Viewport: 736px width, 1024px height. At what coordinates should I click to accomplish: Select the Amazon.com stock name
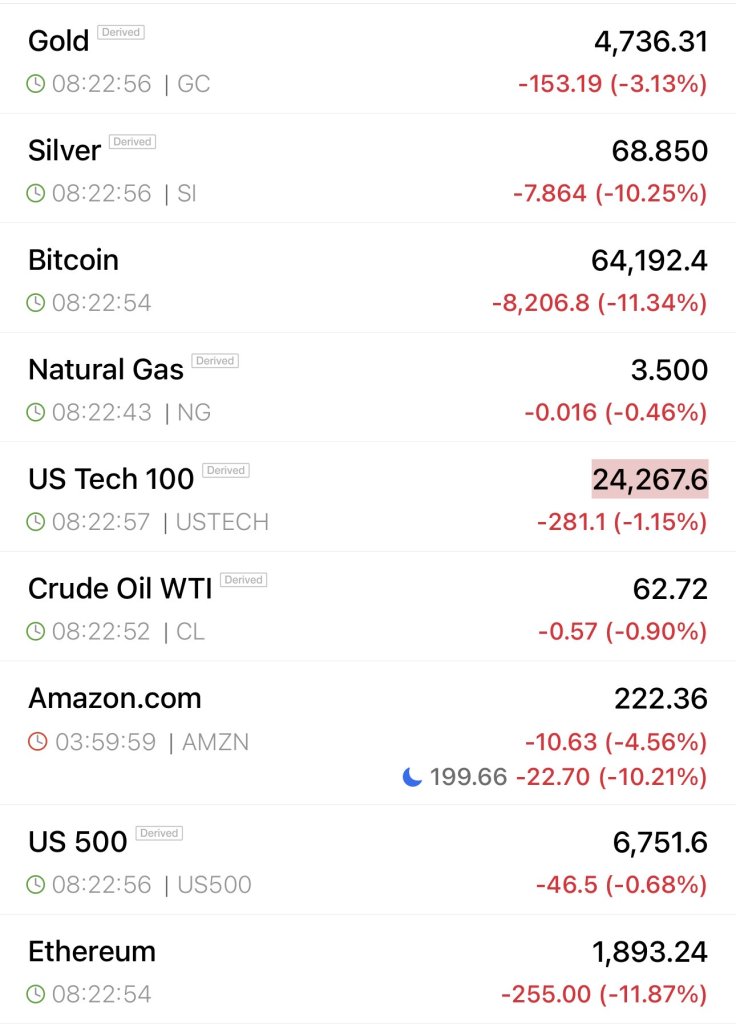coord(114,698)
